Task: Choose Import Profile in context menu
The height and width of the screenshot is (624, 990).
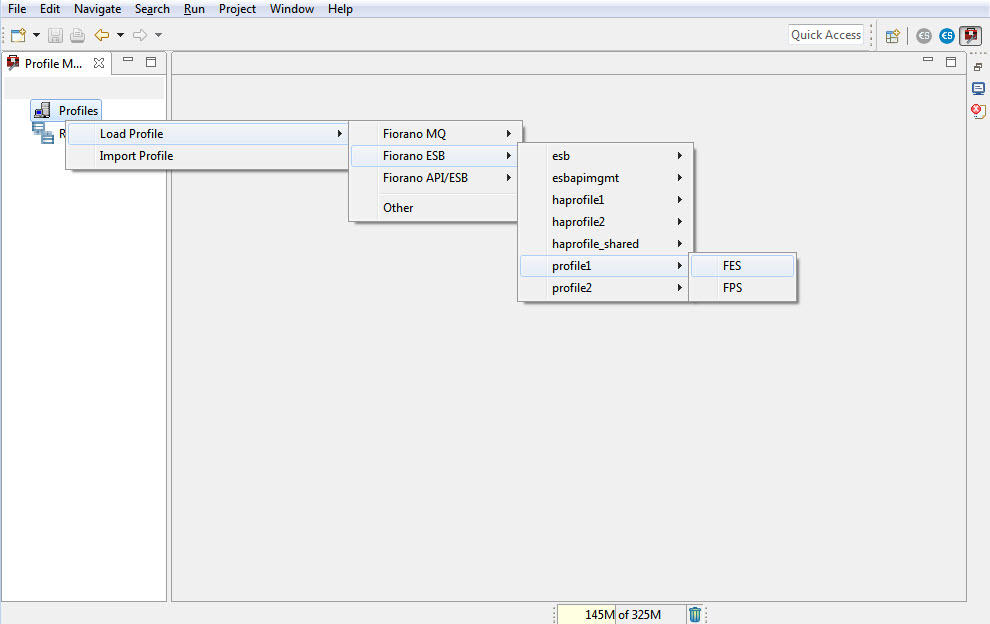Action: tap(208, 156)
